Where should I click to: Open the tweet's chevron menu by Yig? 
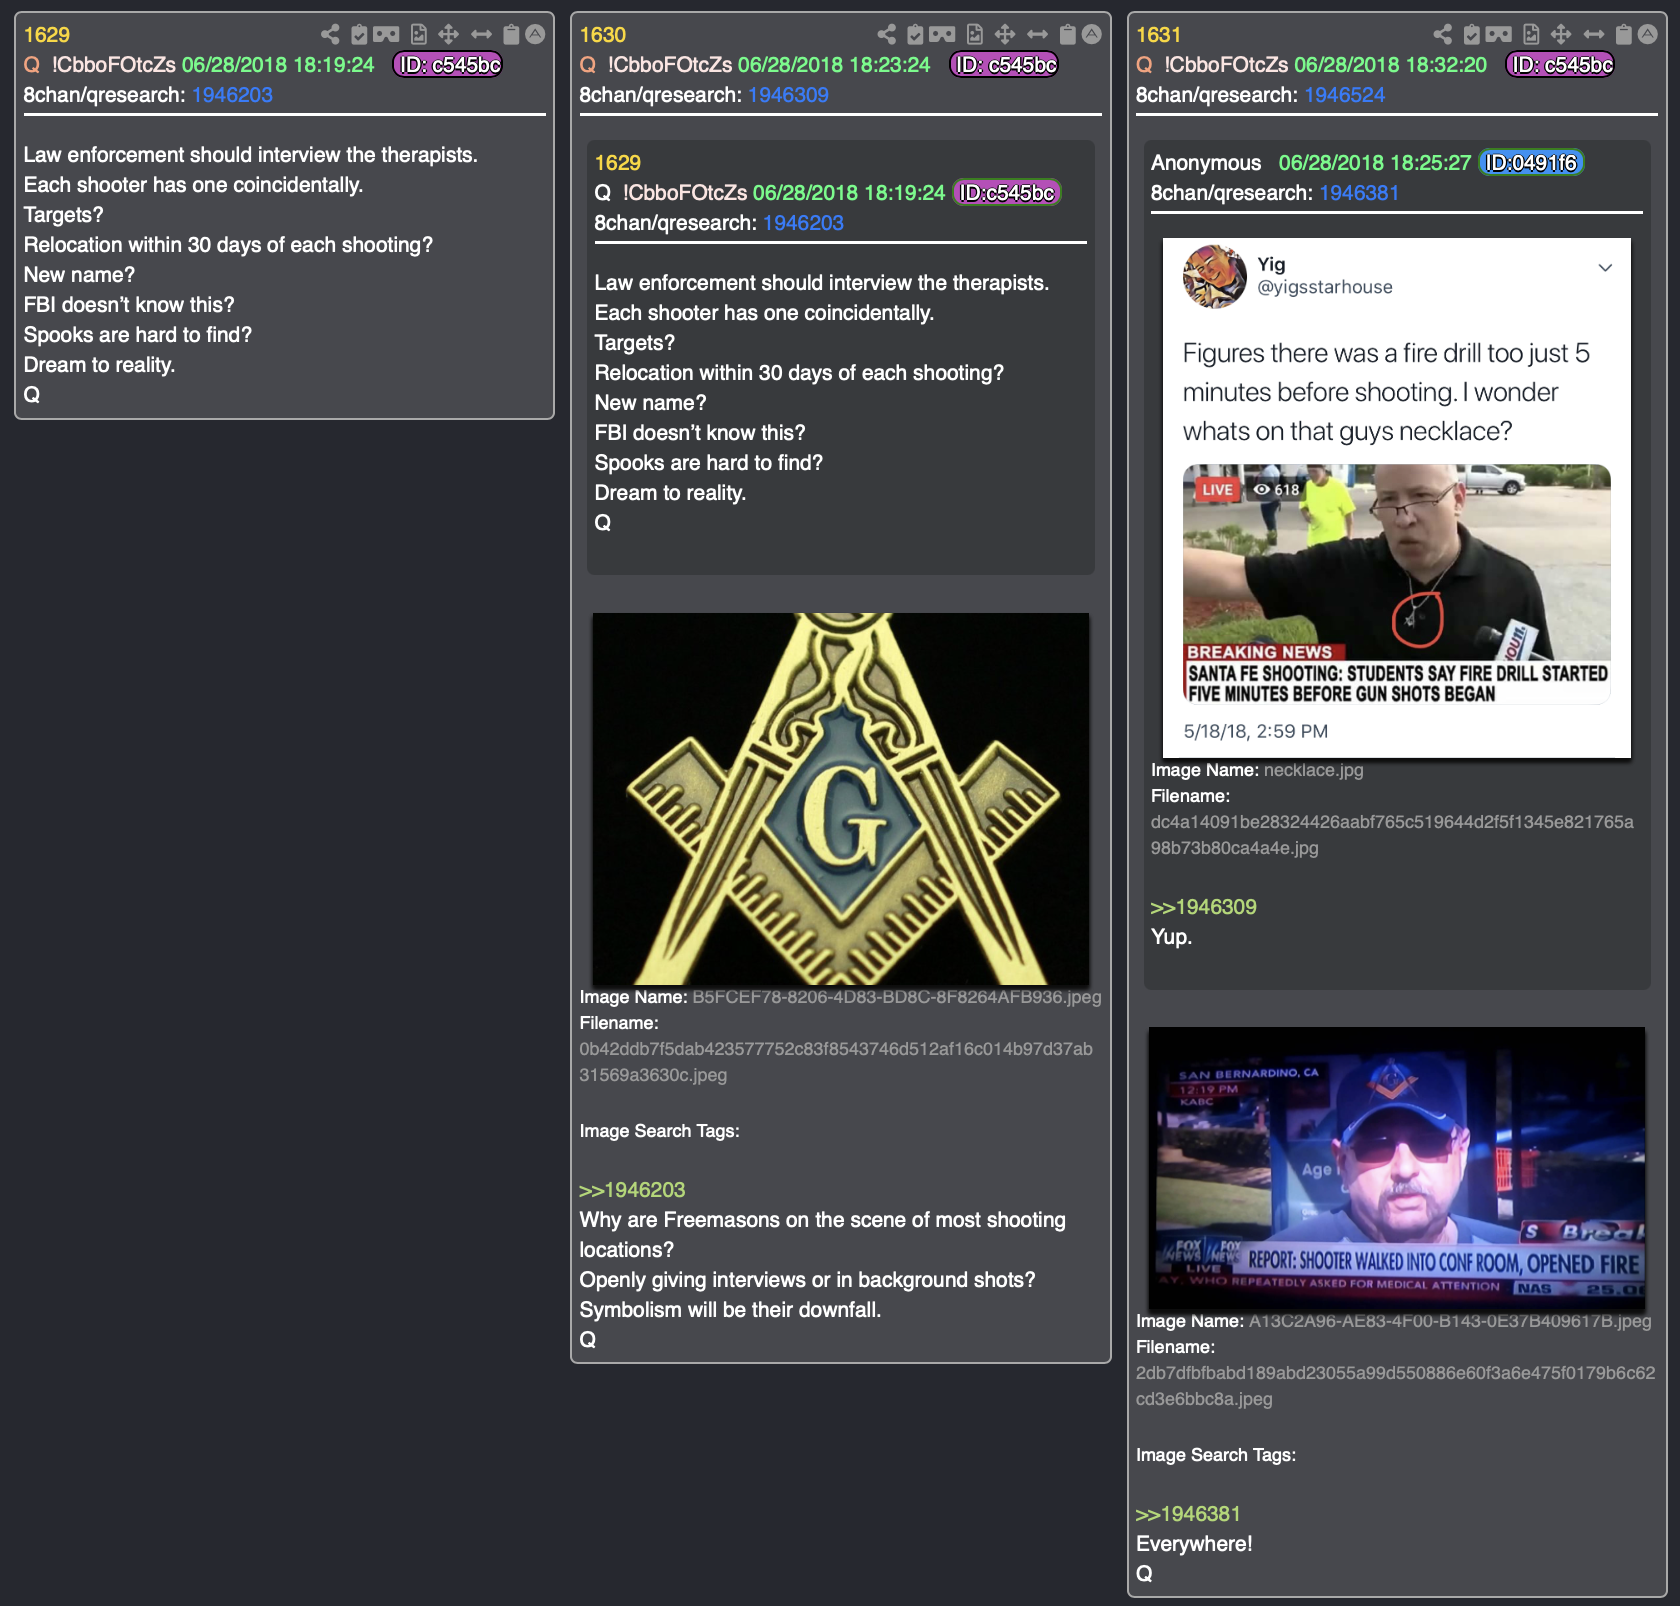1605,268
